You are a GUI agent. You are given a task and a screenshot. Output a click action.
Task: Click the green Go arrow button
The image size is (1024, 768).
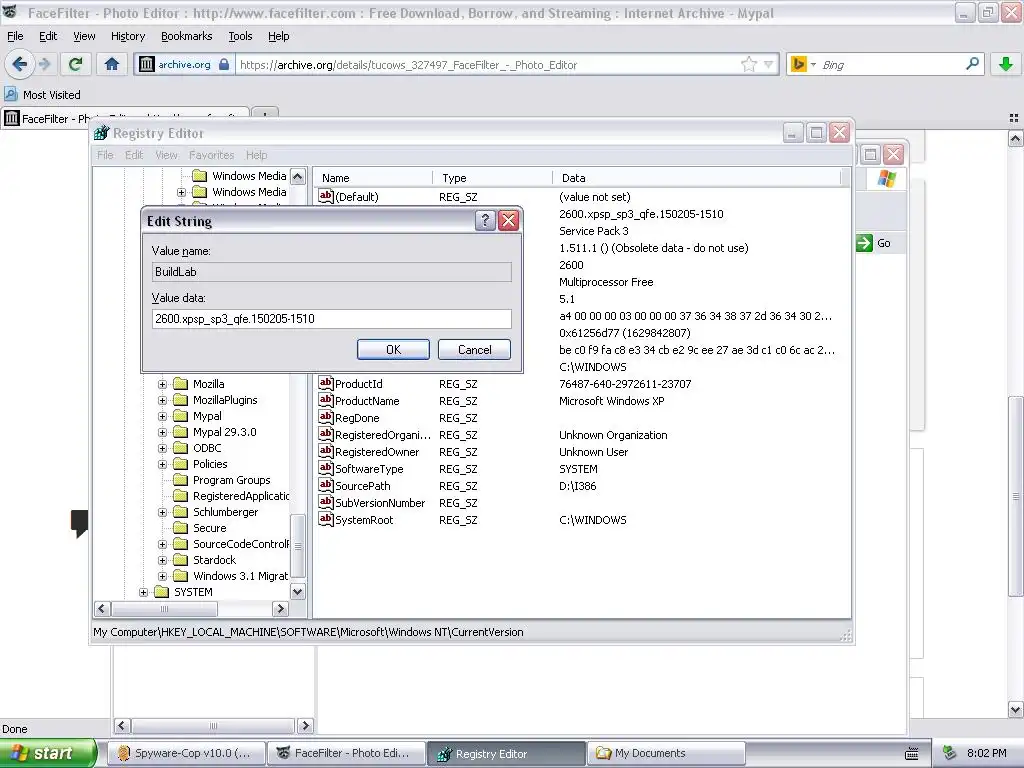click(x=864, y=243)
